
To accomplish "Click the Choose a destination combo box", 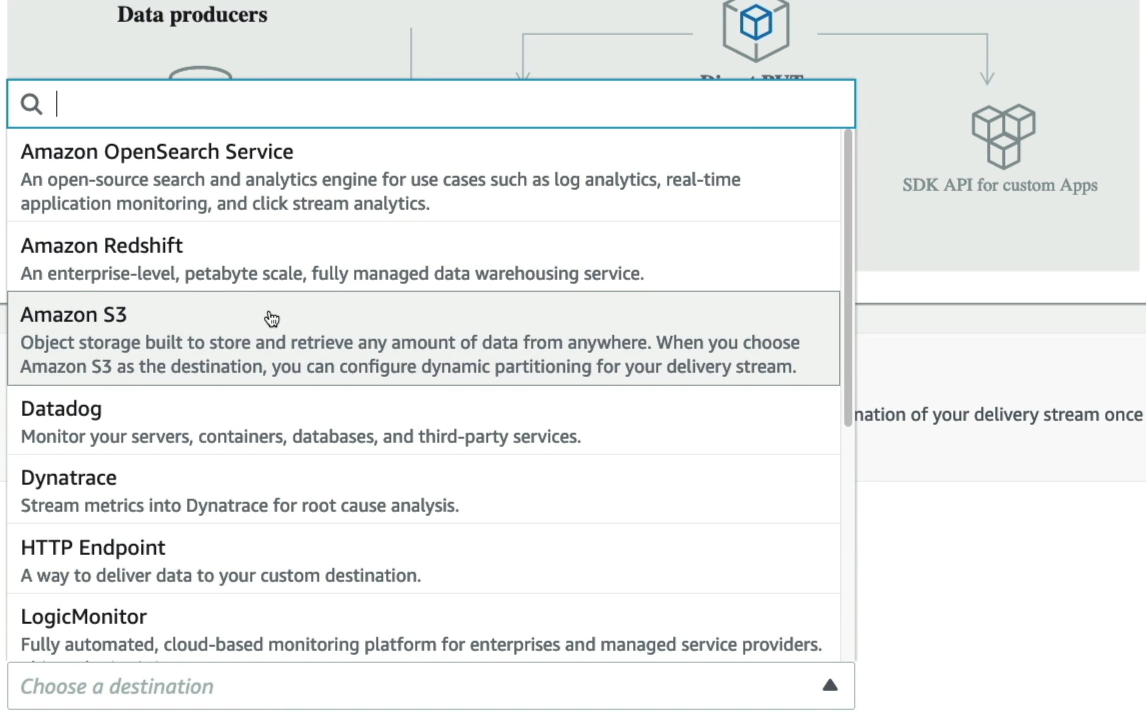I will 431,686.
